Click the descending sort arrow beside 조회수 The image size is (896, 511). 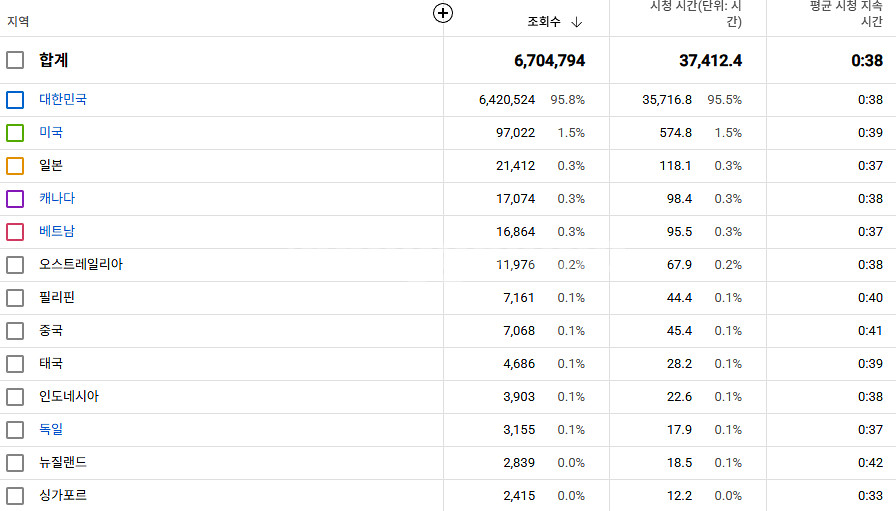pyautogui.click(x=577, y=22)
